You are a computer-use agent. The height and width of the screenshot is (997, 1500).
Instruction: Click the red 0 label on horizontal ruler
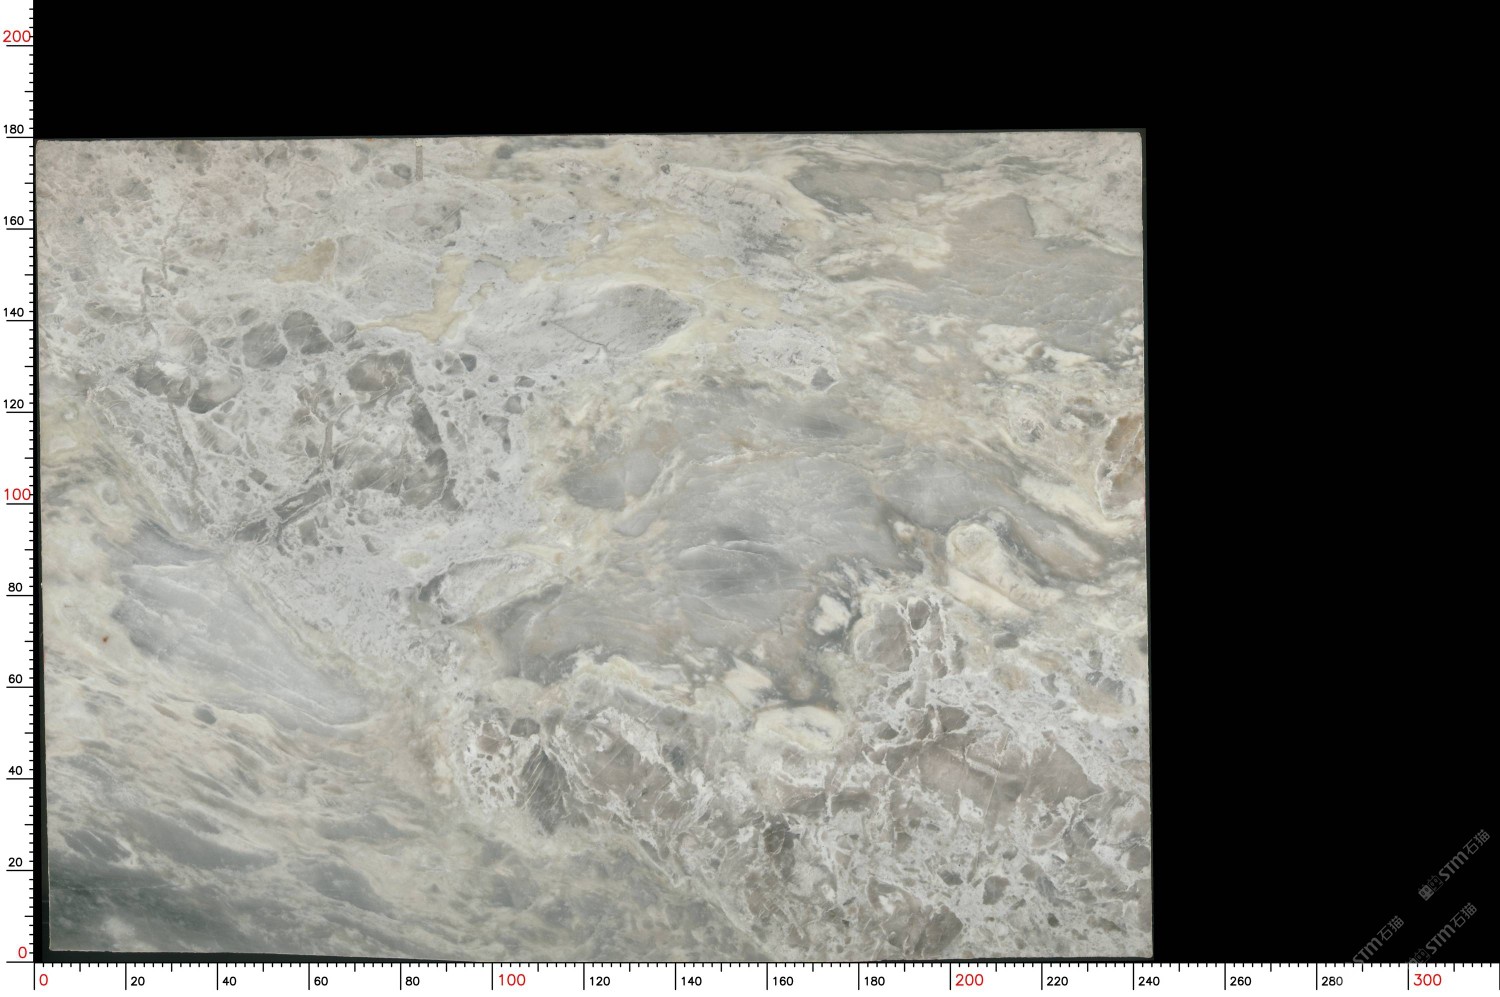(43, 980)
